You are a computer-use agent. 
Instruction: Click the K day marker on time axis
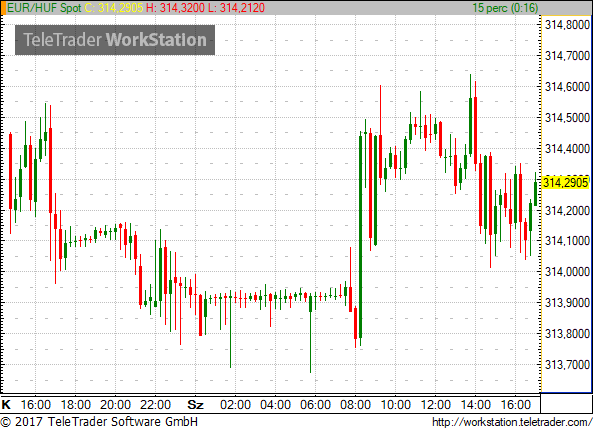tap(6, 405)
